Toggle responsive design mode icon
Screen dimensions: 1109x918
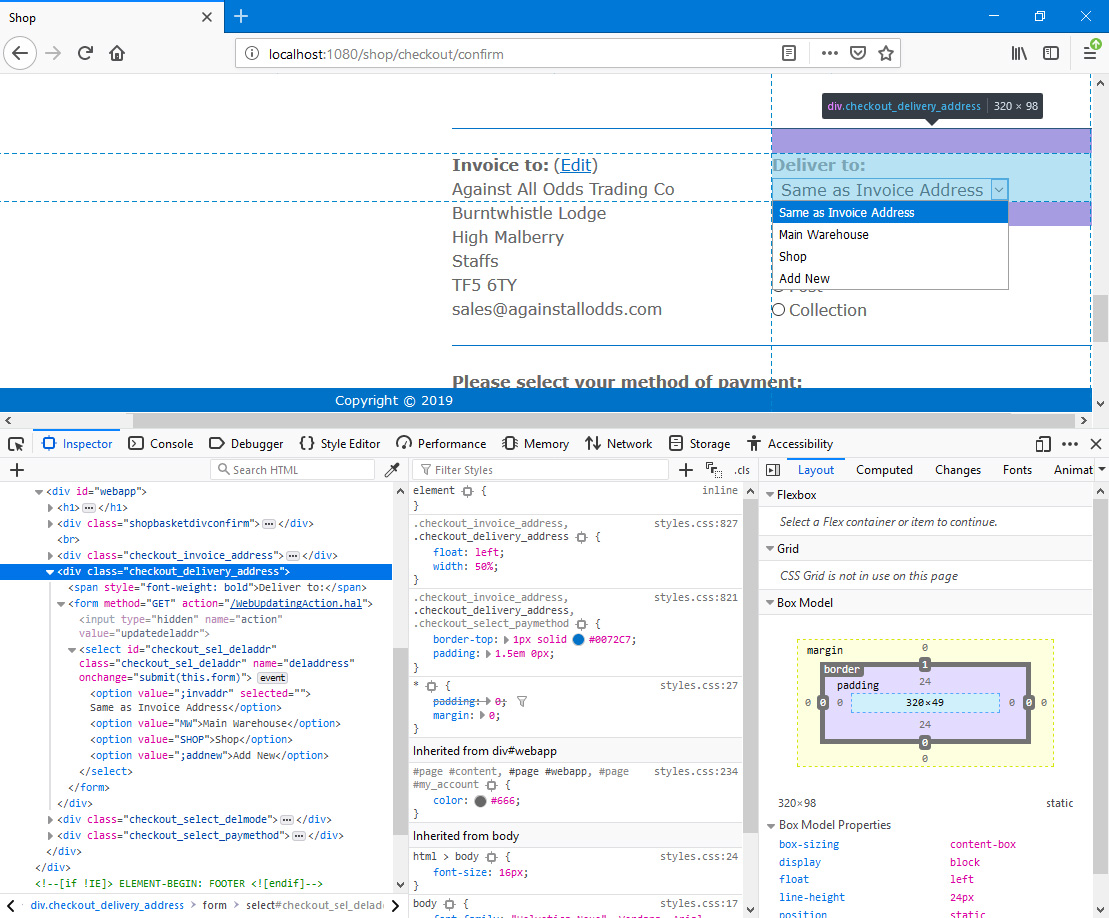[x=1043, y=444]
